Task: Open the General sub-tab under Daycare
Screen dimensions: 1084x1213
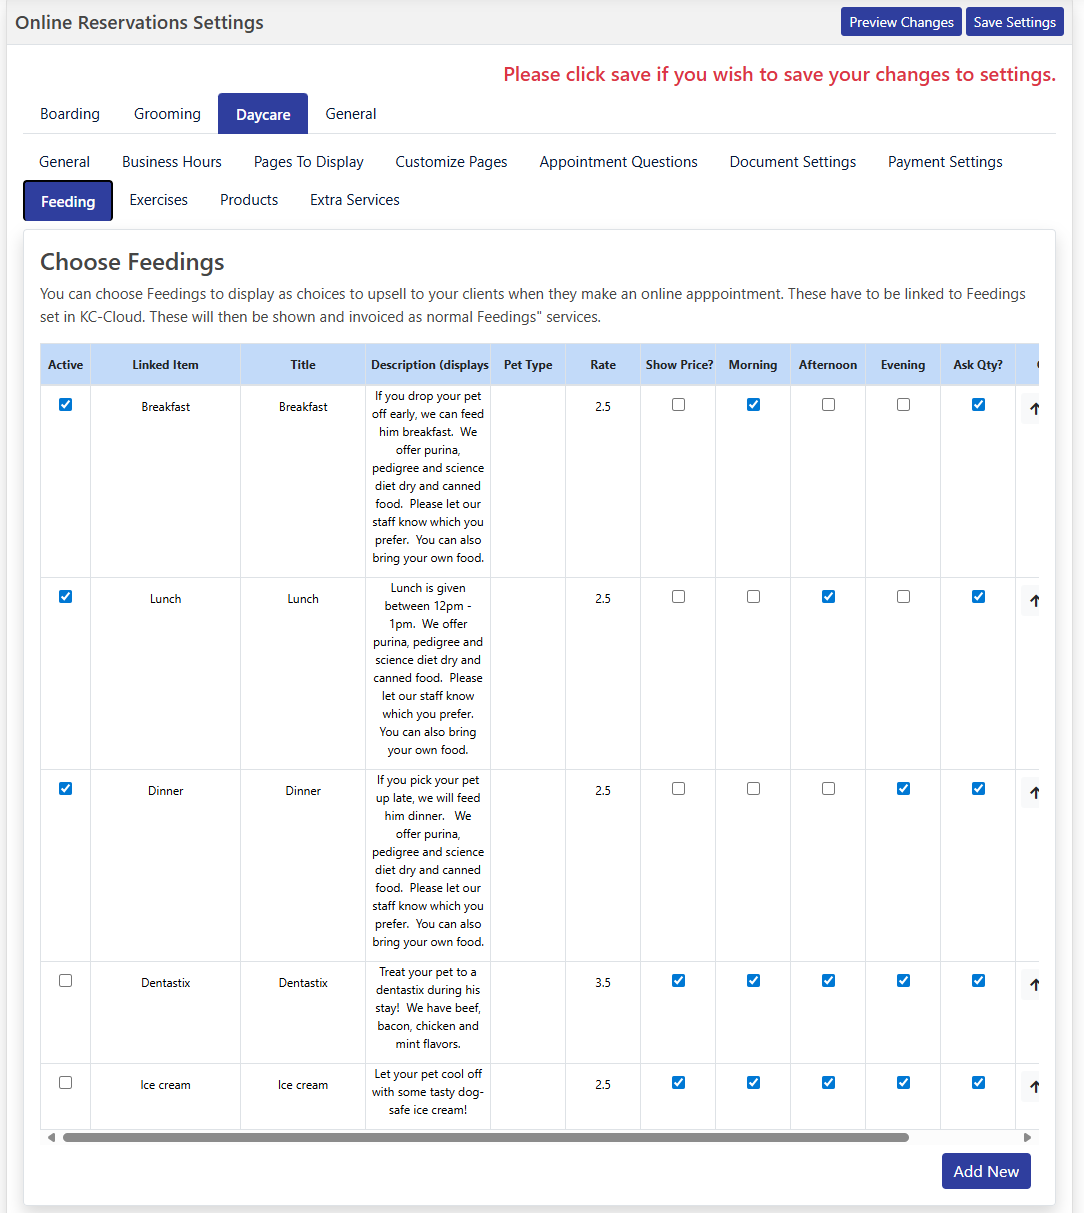Action: pyautogui.click(x=64, y=162)
